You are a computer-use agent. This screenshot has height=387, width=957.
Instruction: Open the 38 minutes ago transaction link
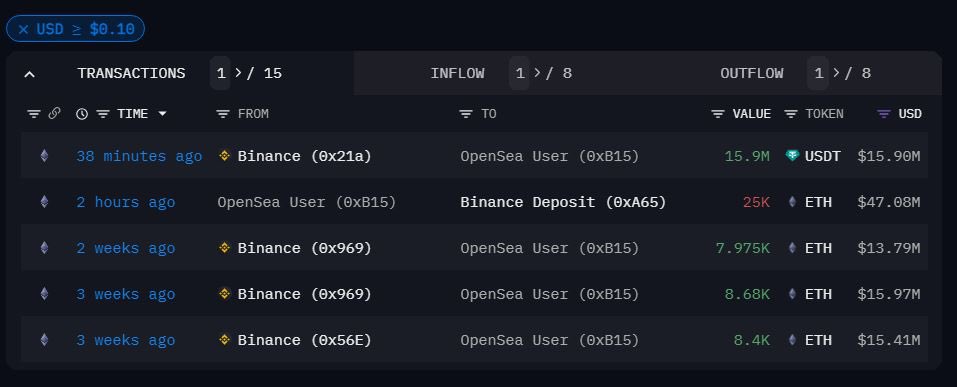pos(139,156)
